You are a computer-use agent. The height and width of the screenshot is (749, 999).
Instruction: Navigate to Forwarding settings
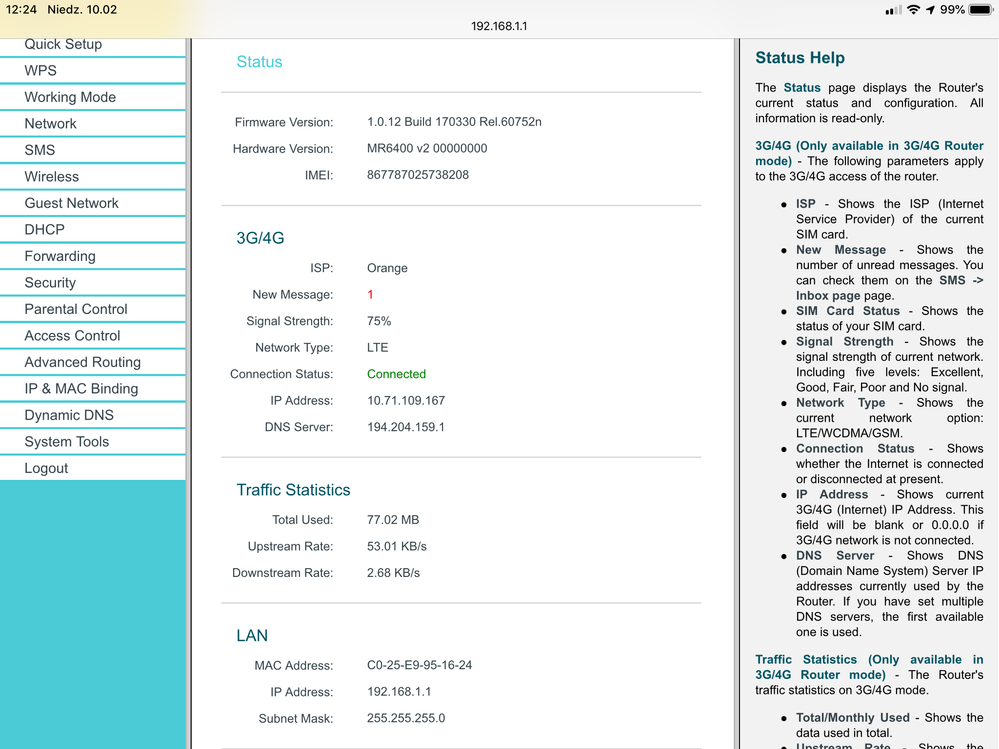point(60,256)
